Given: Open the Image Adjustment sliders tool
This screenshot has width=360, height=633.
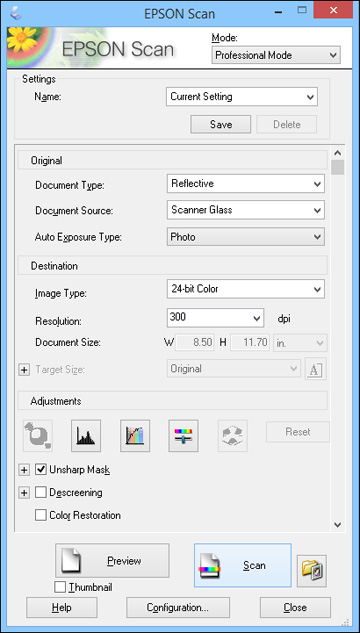Looking at the screenshot, I should 183,436.
